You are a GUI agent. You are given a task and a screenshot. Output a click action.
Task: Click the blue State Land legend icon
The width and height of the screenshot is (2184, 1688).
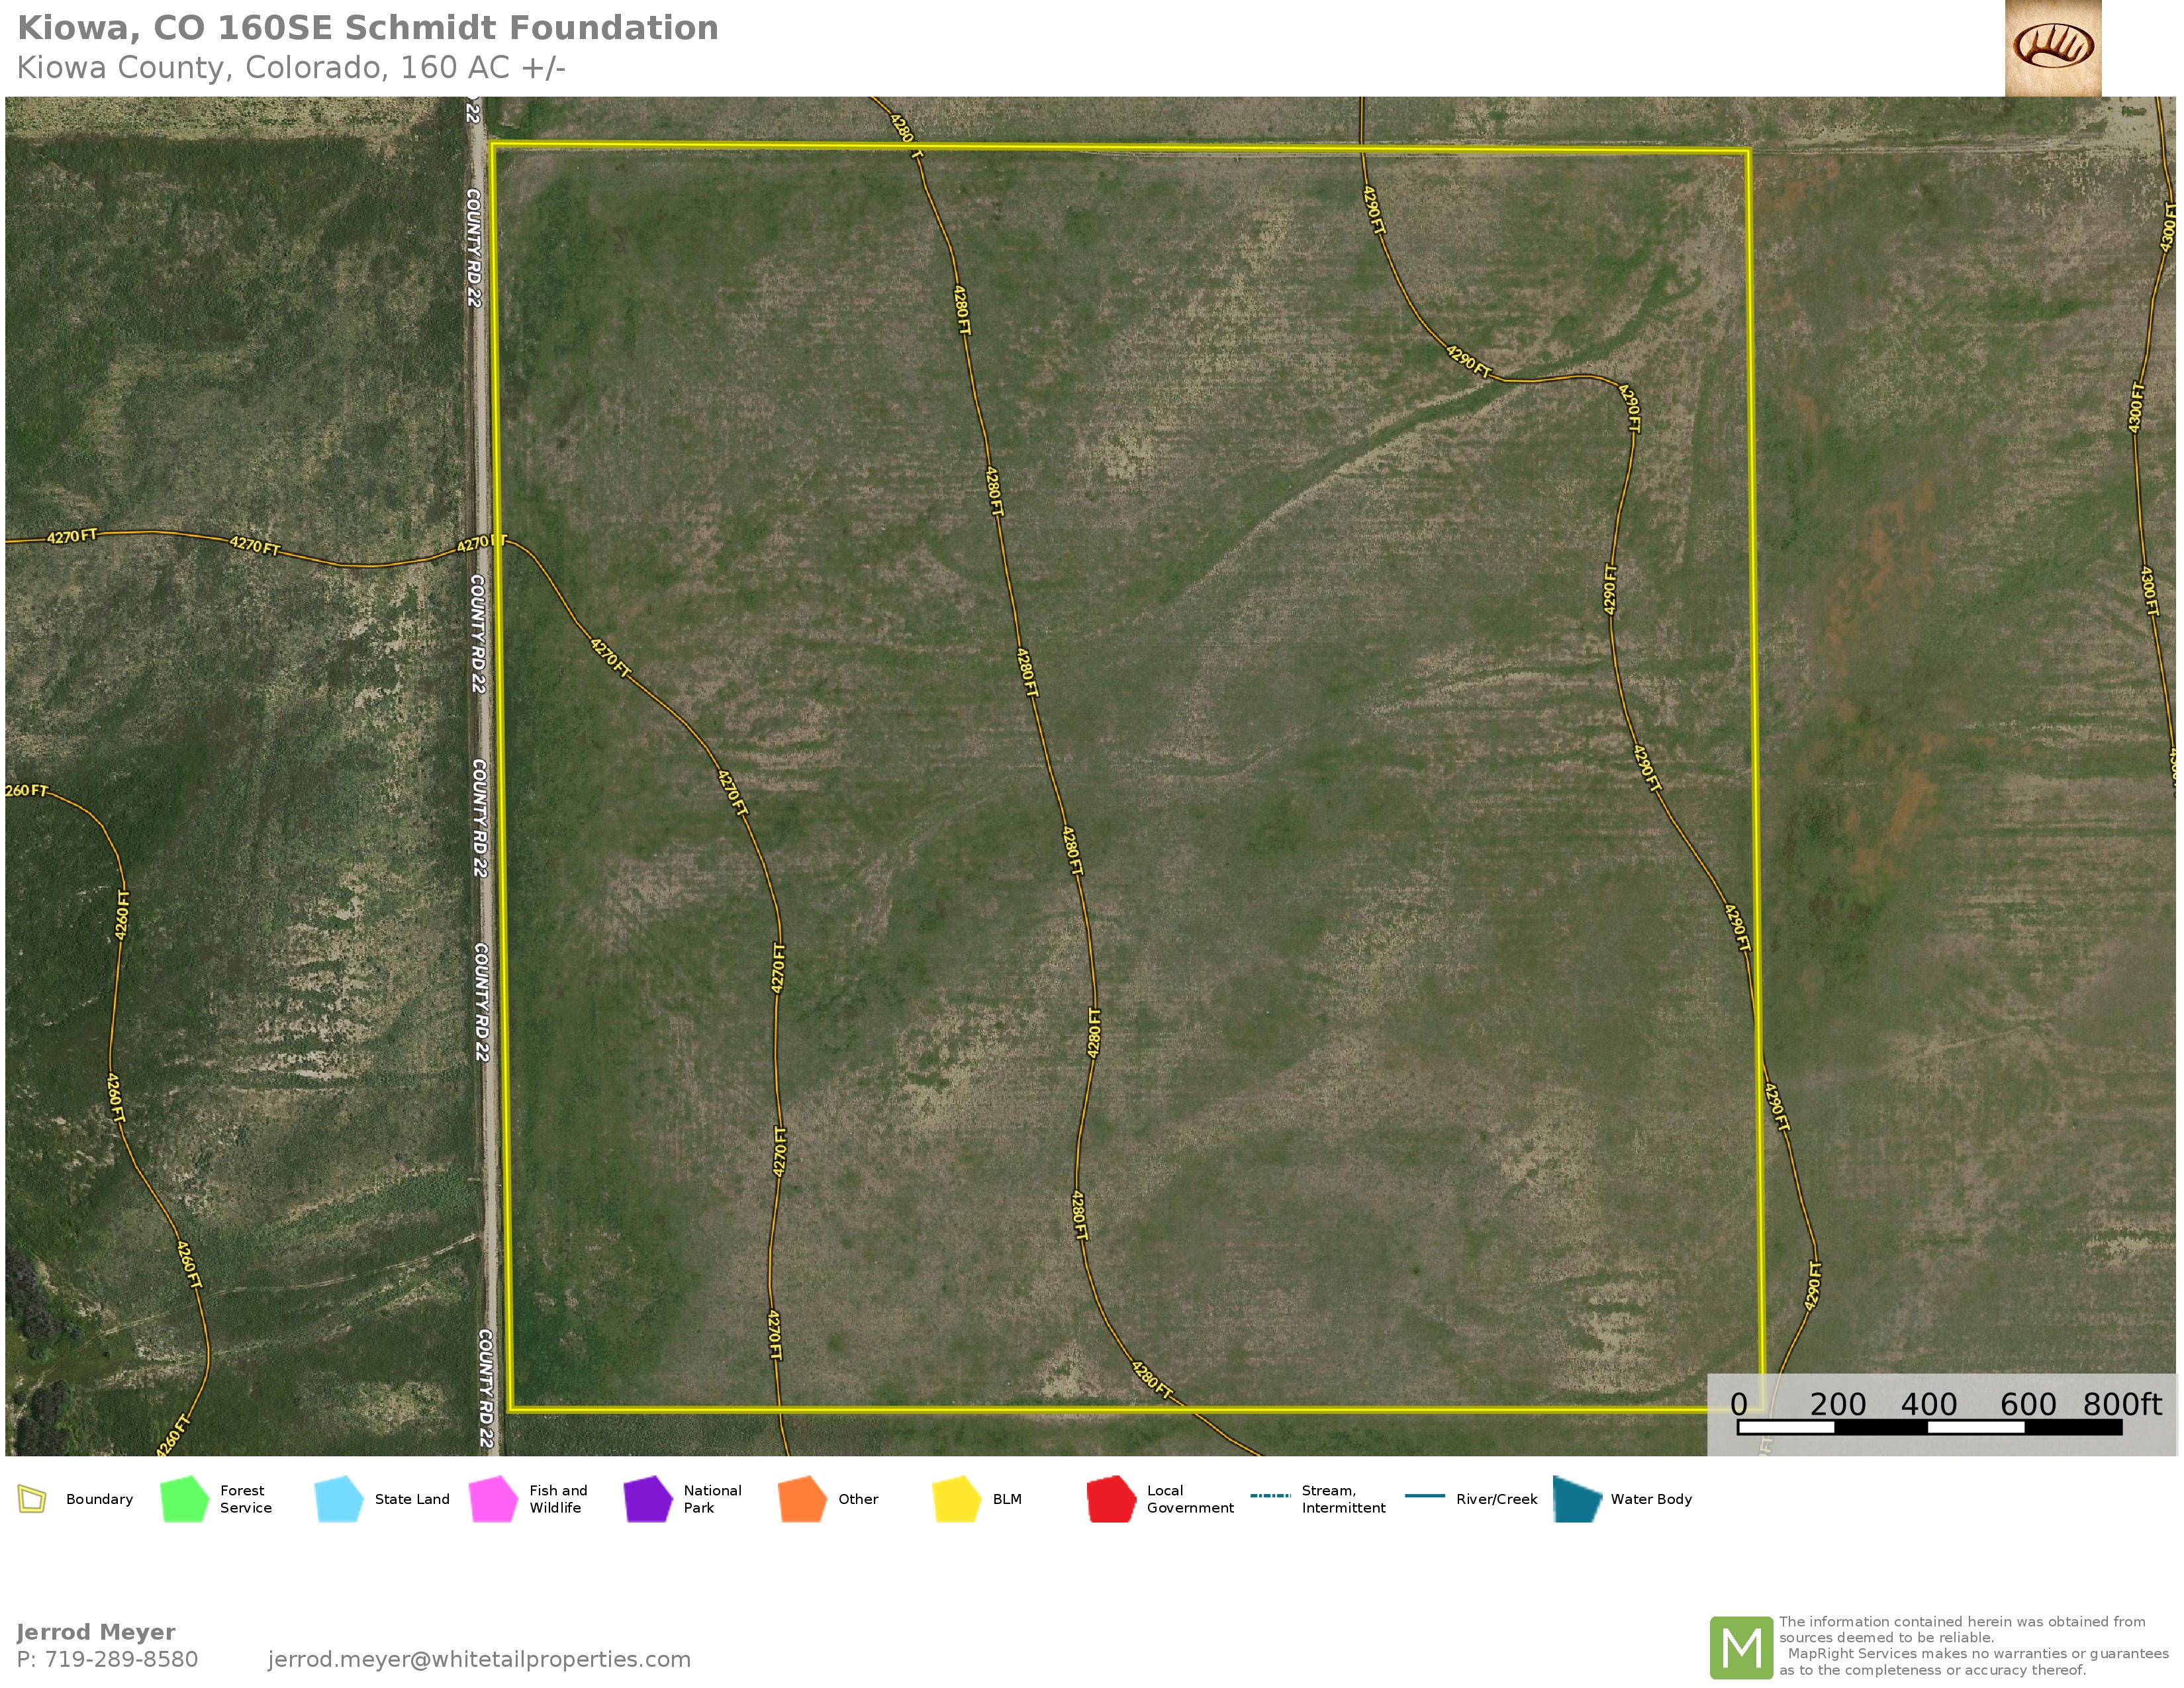(338, 1499)
